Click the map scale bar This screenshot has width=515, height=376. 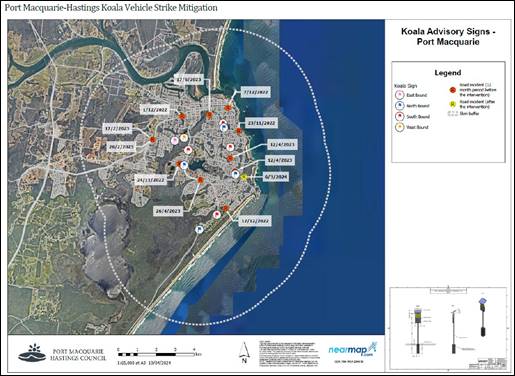(x=156, y=354)
